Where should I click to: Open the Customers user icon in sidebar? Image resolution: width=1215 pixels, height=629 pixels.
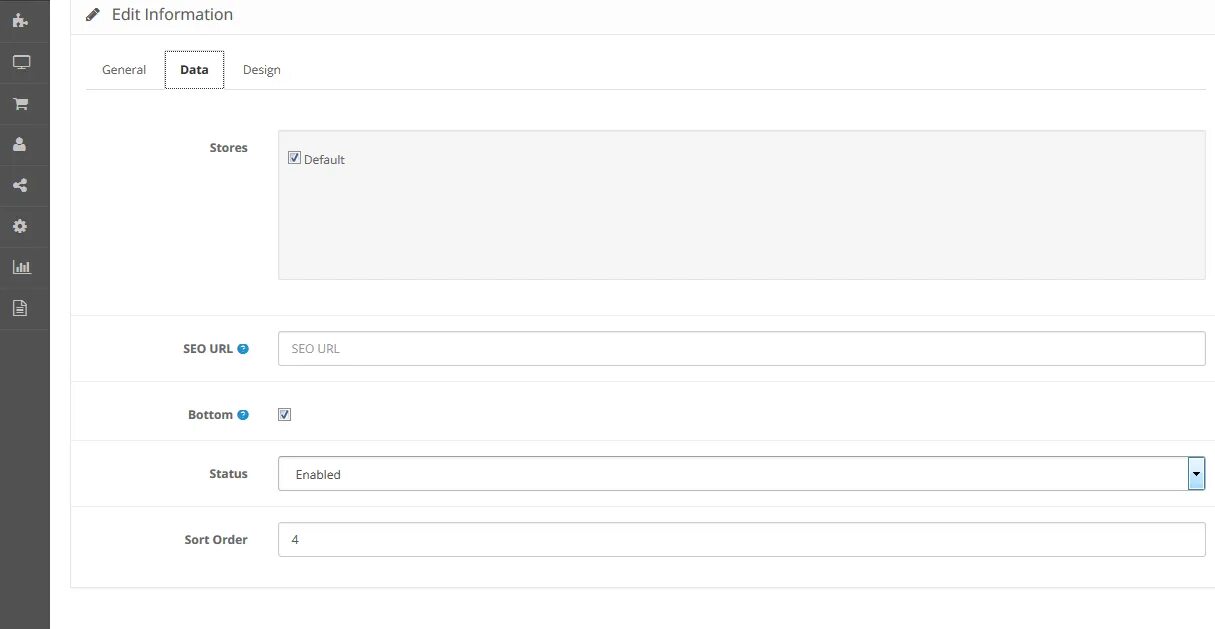[20, 144]
